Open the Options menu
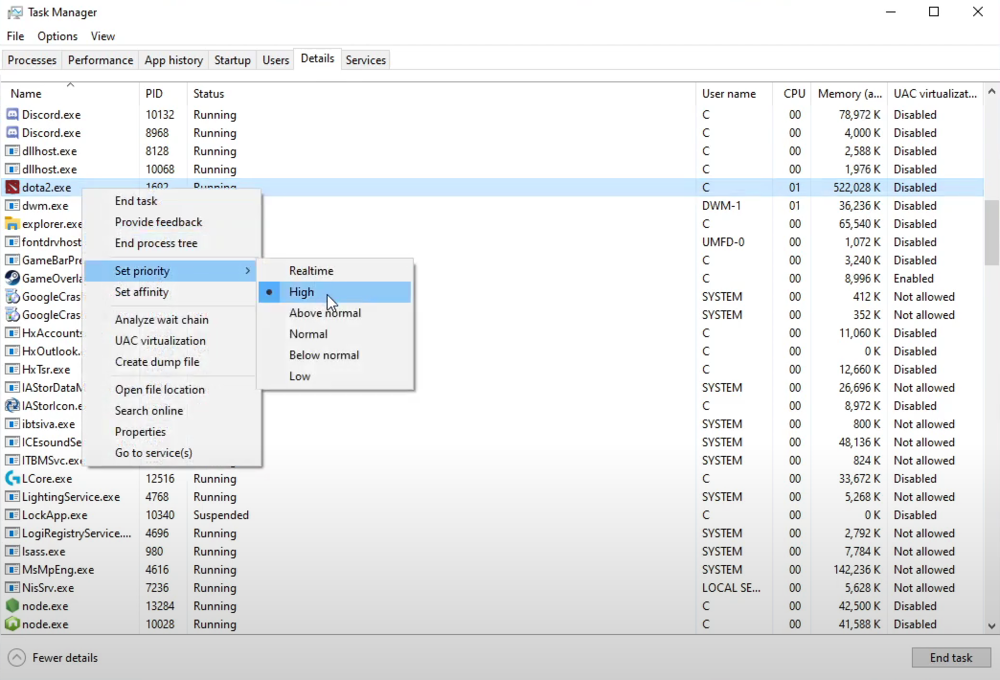This screenshot has width=1000, height=680. pos(57,36)
